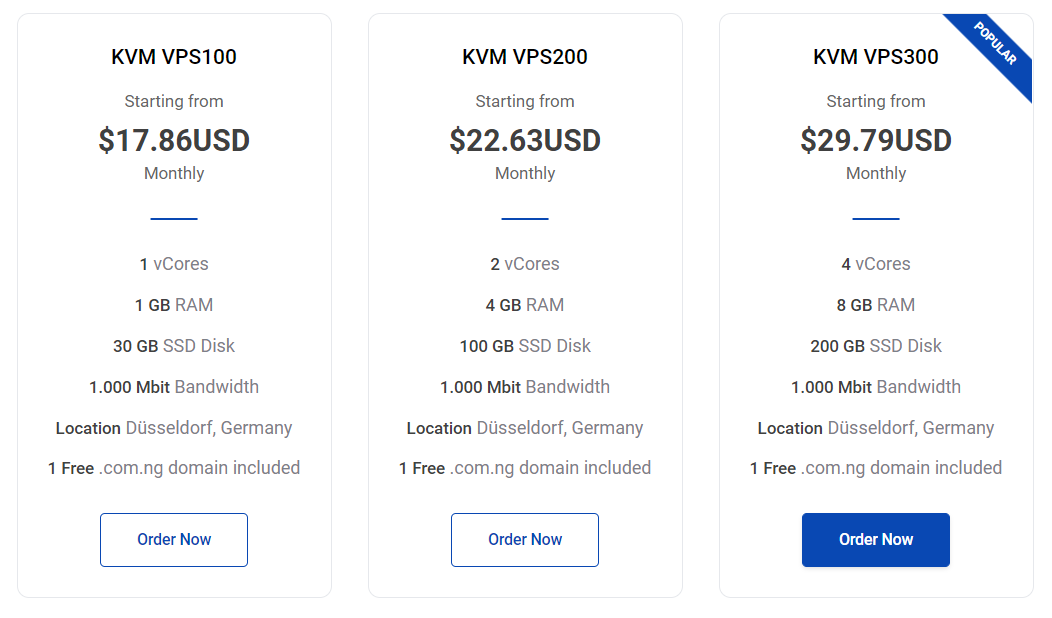This screenshot has width=1052, height=618.
Task: Click the blue divider under VPS200 price
Action: 525,219
